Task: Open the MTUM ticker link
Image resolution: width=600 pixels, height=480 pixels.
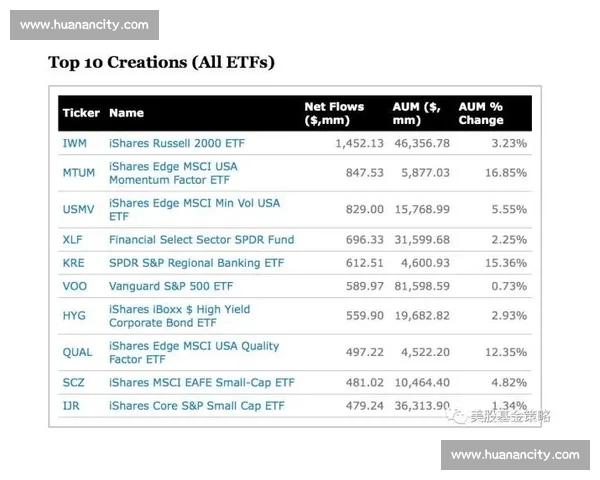Action: [x=79, y=173]
